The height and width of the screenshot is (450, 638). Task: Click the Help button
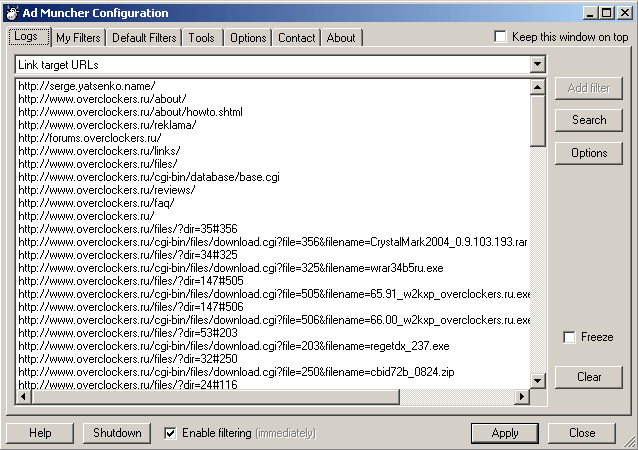click(x=40, y=433)
